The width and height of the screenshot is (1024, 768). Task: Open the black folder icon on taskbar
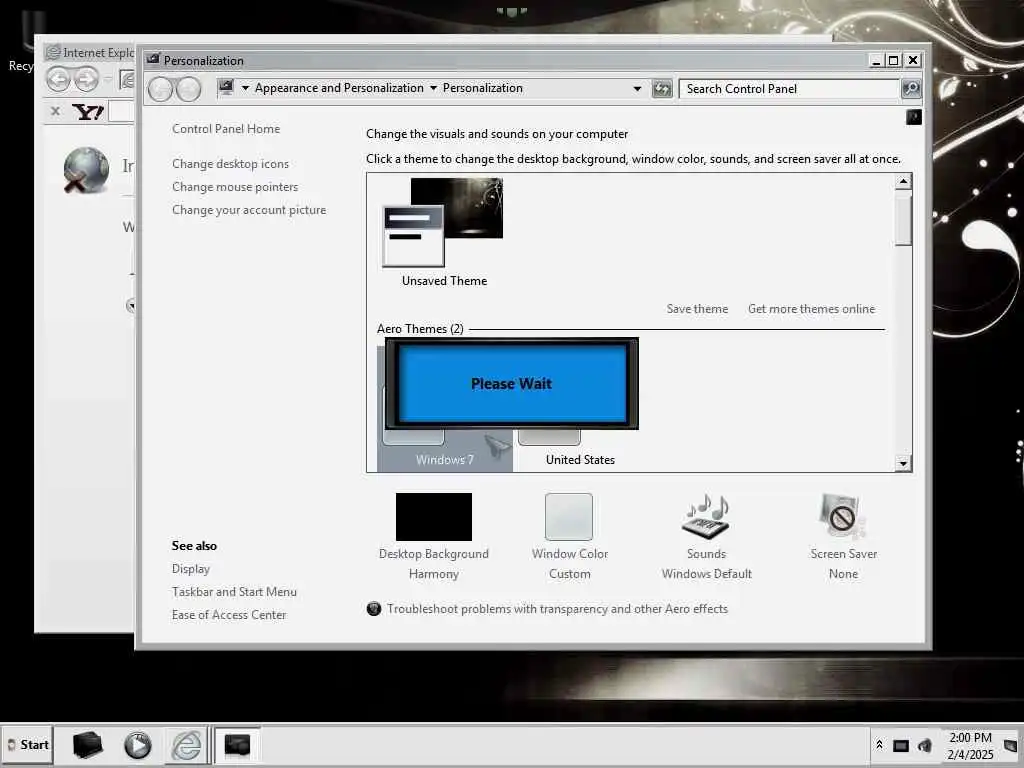coord(88,744)
